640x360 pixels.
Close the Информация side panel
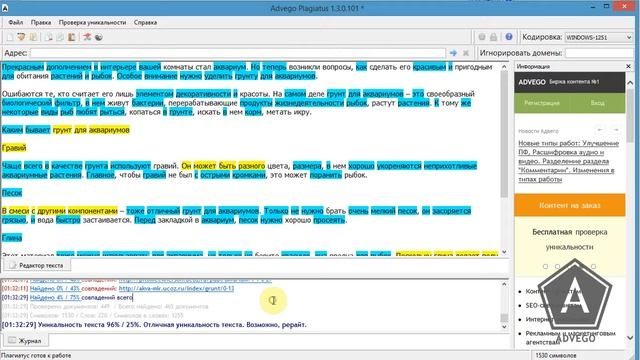(x=629, y=66)
